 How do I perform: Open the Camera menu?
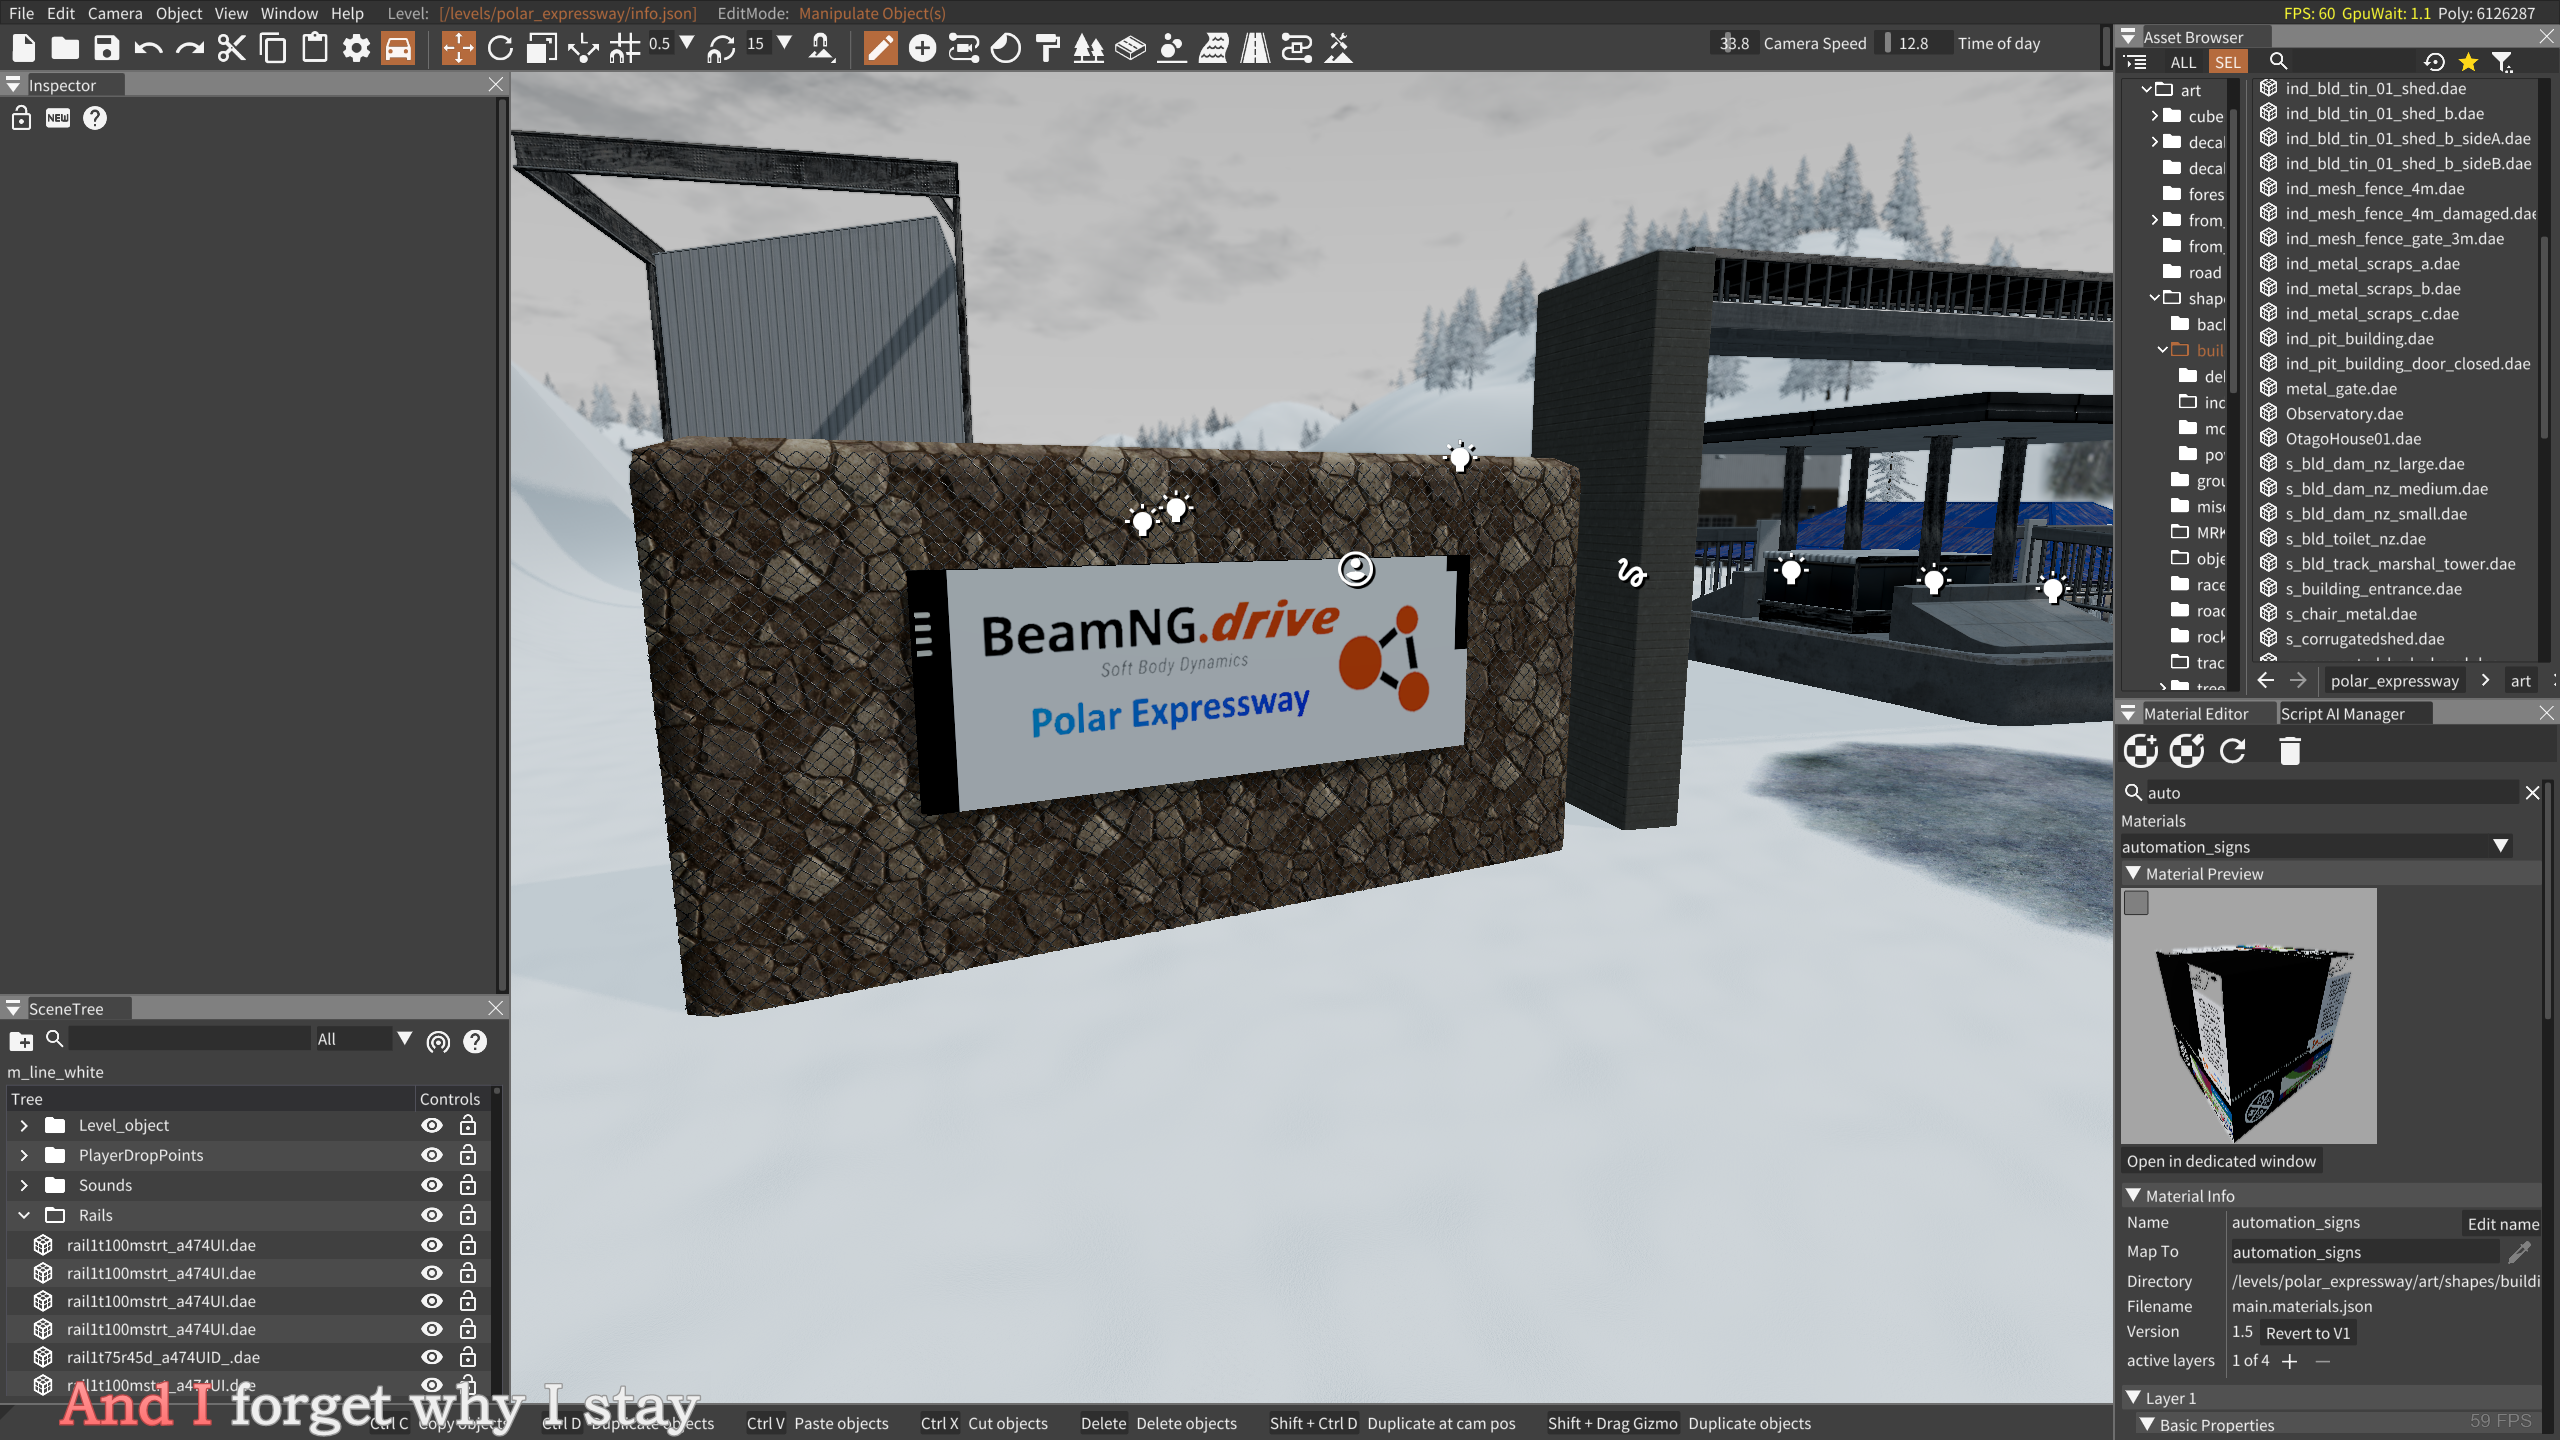point(114,13)
